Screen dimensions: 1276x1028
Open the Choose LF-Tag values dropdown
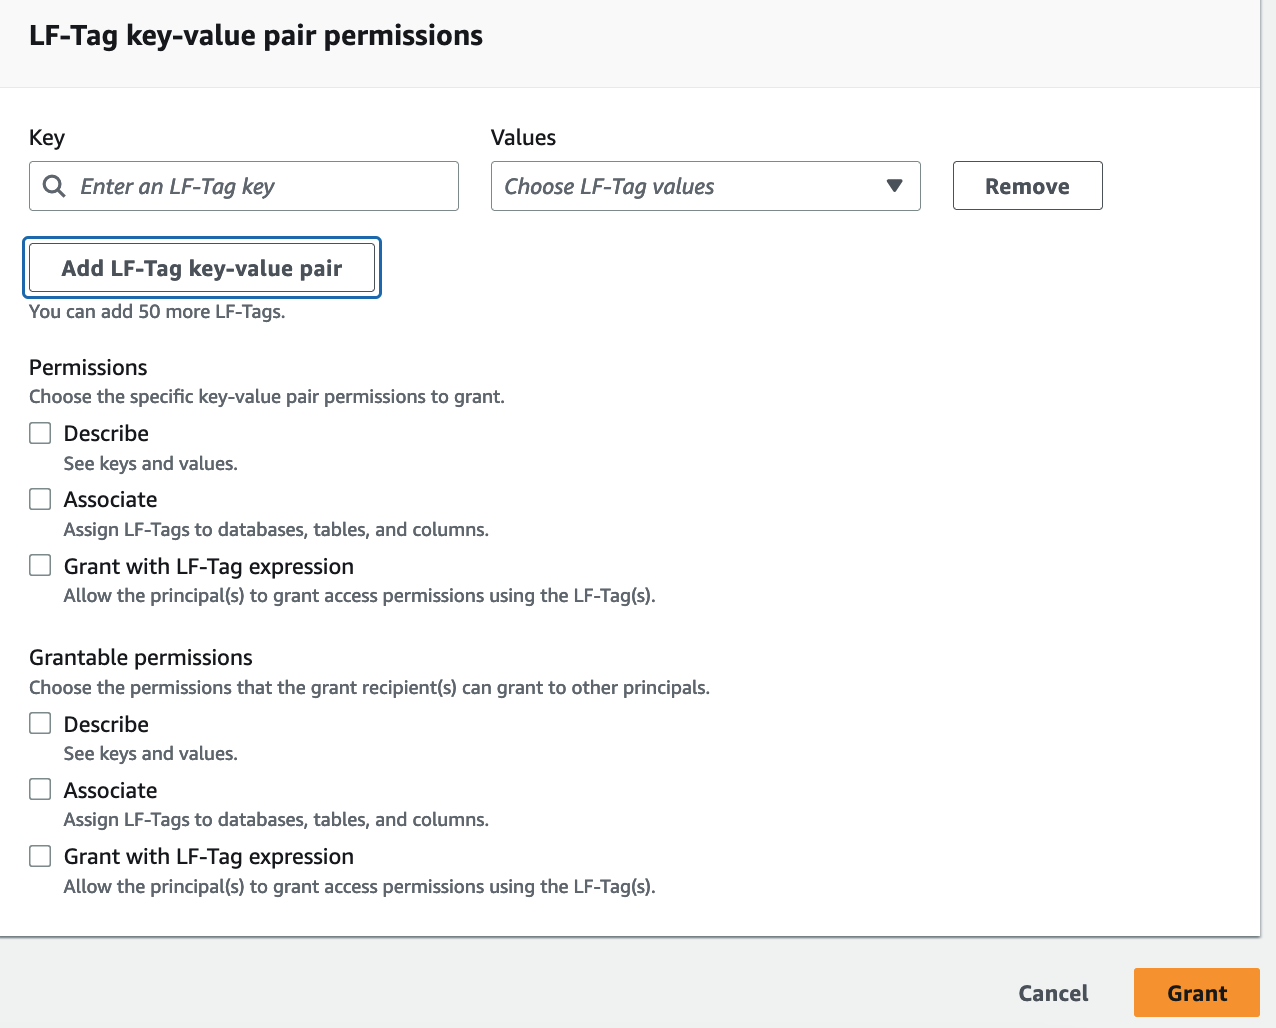point(705,186)
